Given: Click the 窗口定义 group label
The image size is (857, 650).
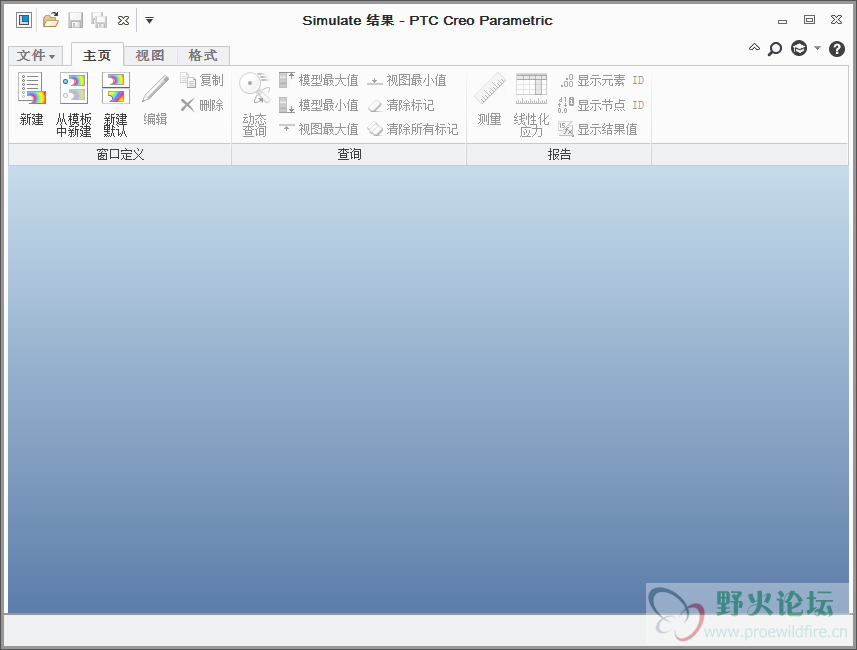Looking at the screenshot, I should point(120,155).
